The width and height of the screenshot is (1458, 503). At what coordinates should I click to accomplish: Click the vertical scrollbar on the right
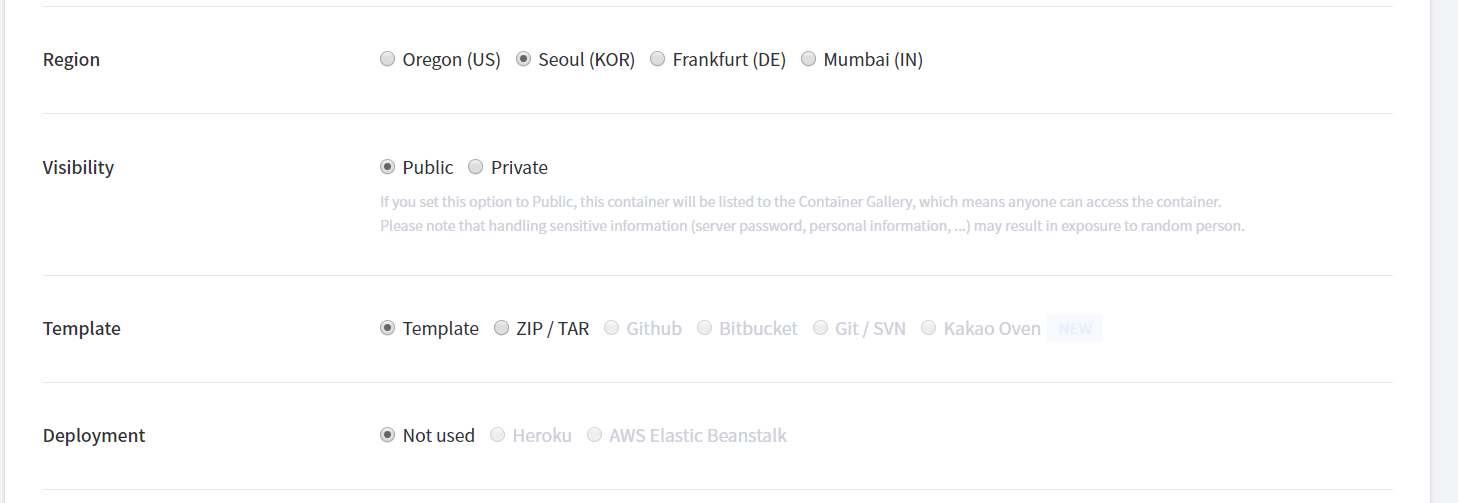tap(1445, 250)
